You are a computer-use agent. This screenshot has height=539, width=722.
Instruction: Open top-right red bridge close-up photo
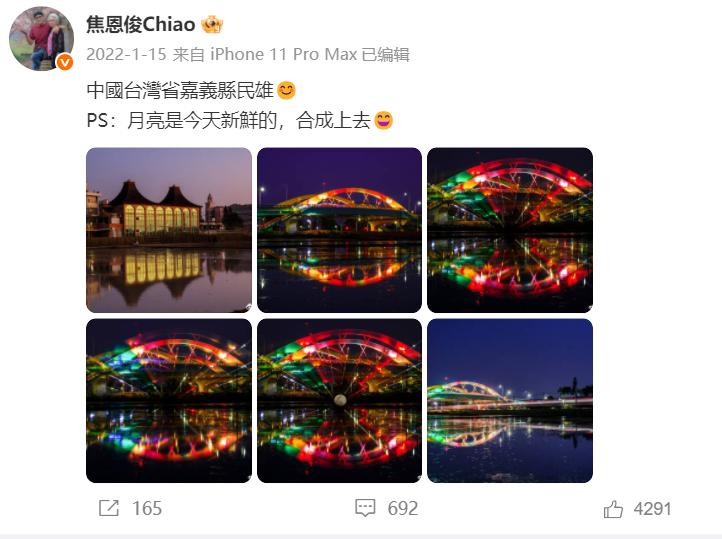tap(510, 230)
